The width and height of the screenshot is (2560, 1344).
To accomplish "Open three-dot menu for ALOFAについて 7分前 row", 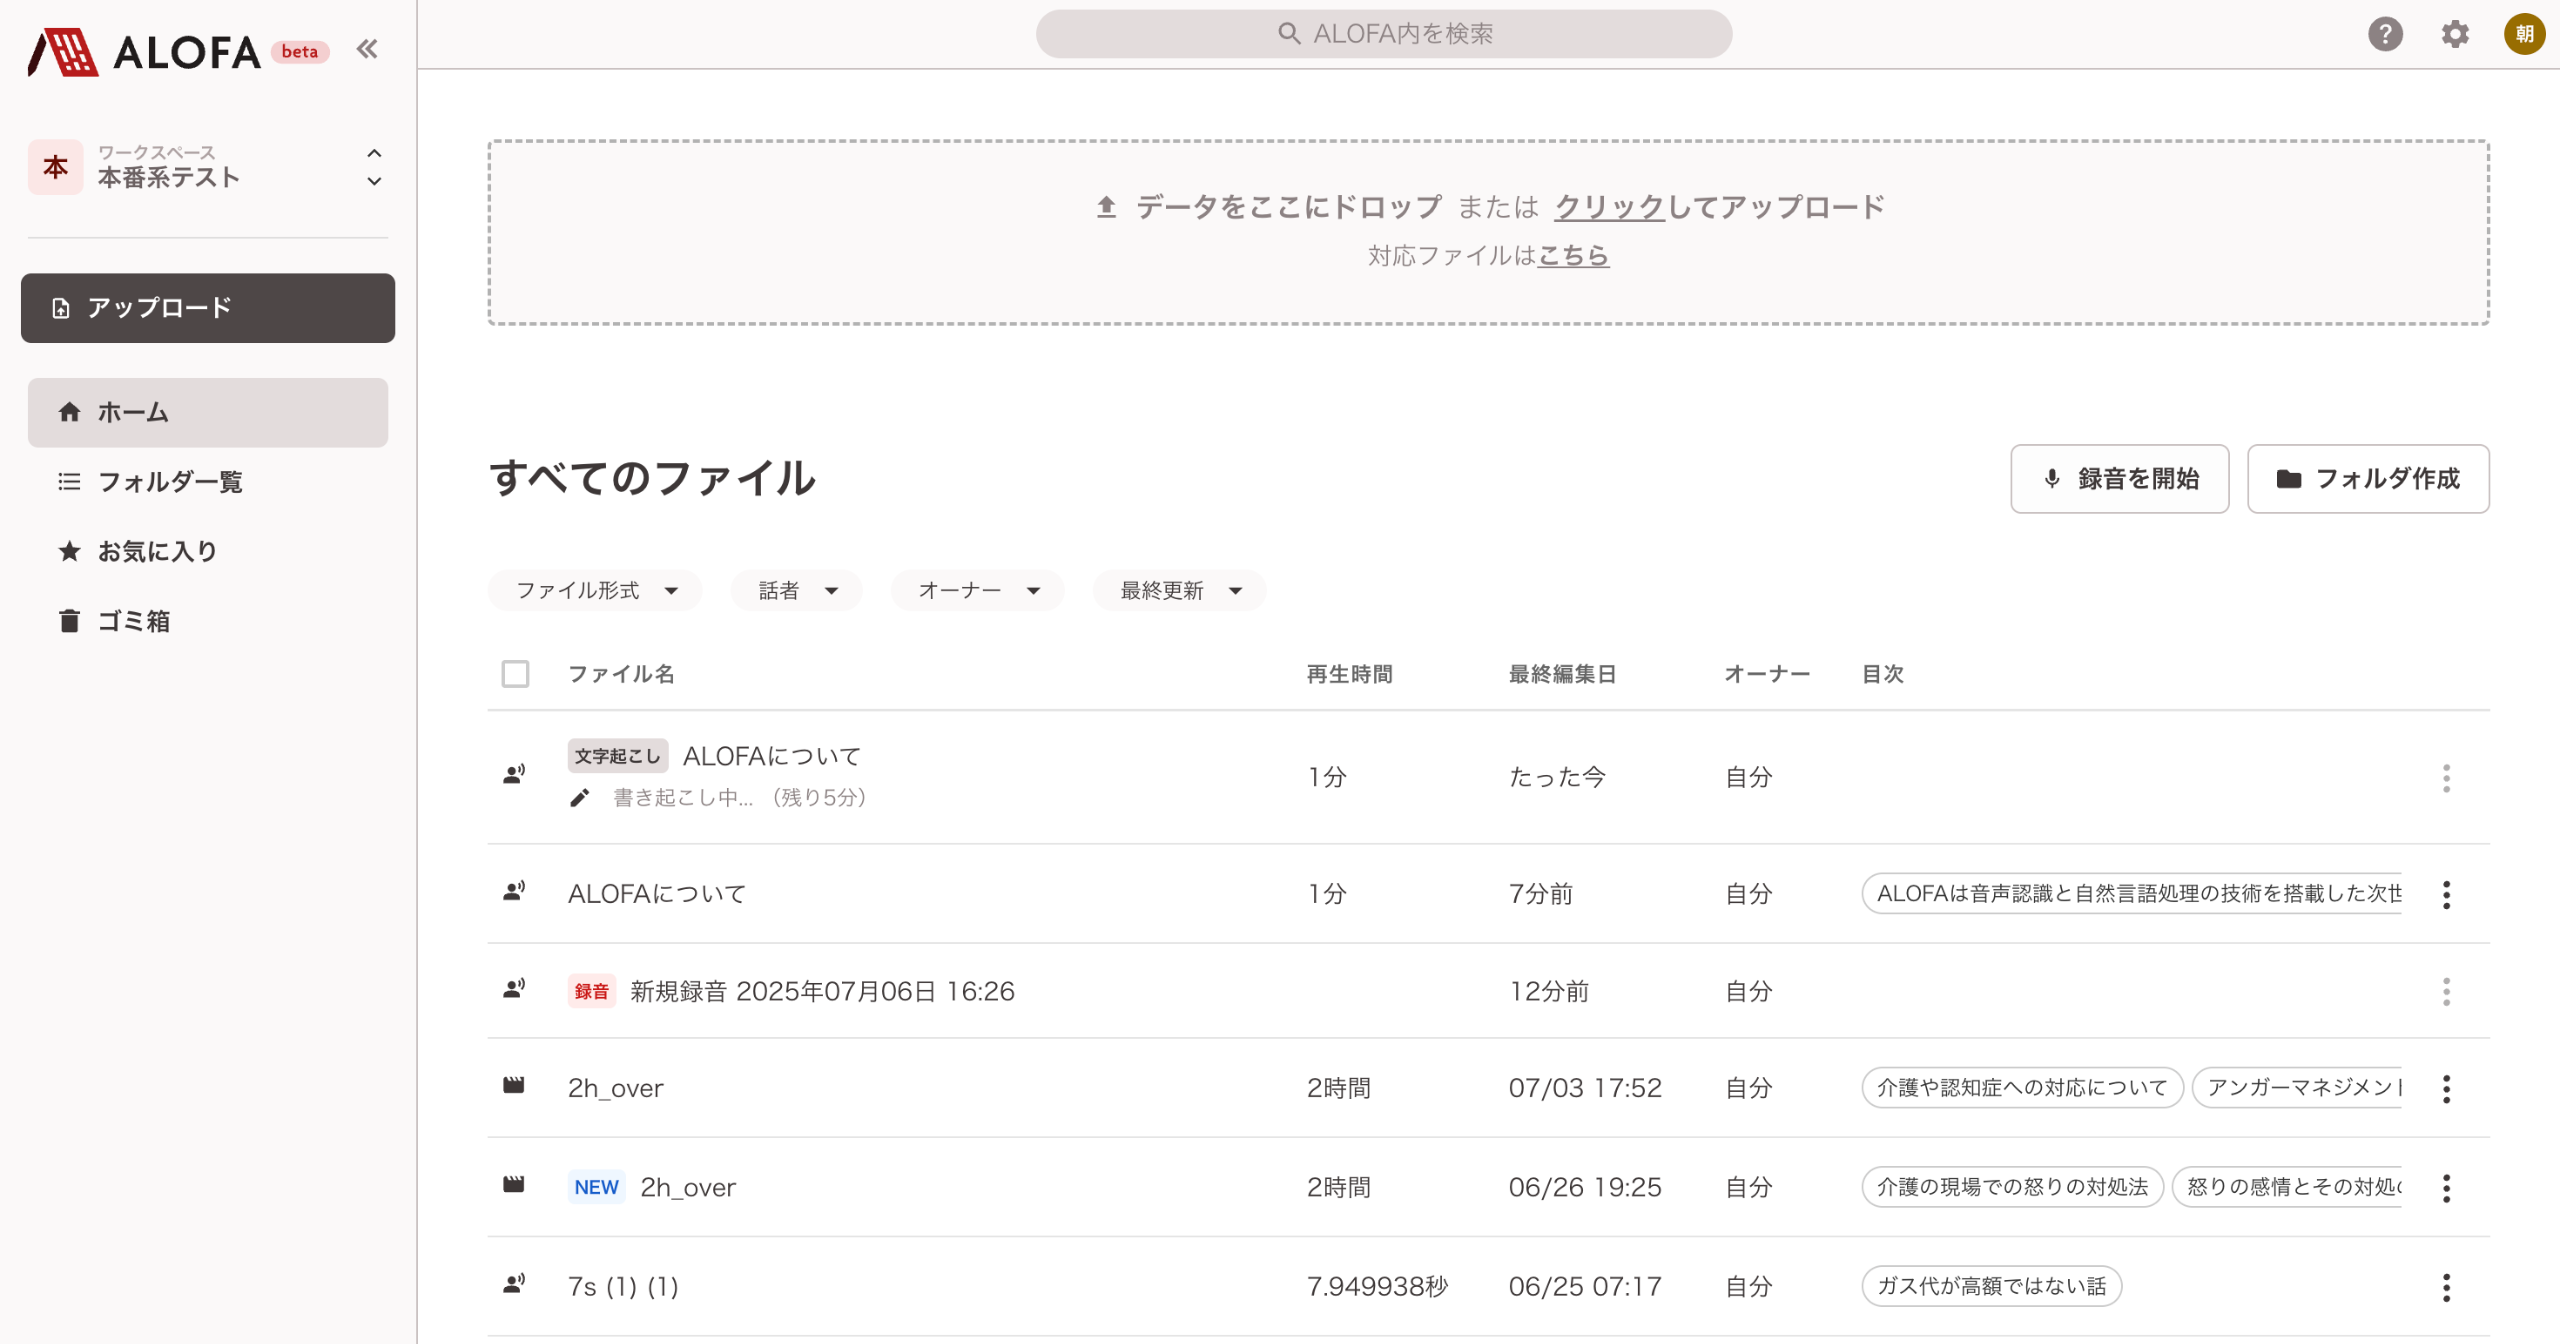I will click(2446, 894).
